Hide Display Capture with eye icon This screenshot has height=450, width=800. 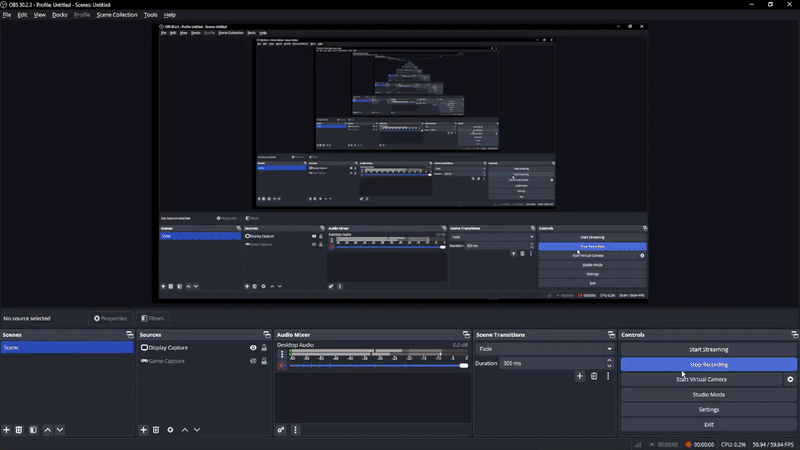coord(253,348)
